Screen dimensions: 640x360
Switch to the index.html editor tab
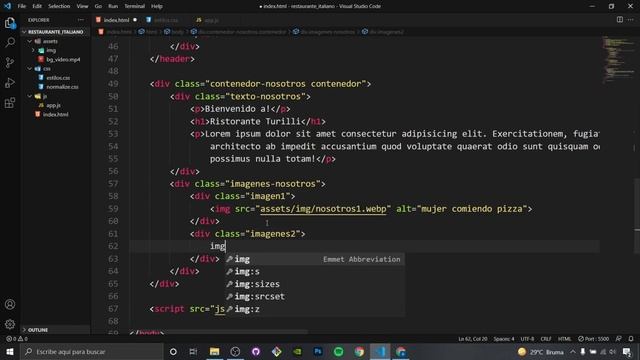116,20
